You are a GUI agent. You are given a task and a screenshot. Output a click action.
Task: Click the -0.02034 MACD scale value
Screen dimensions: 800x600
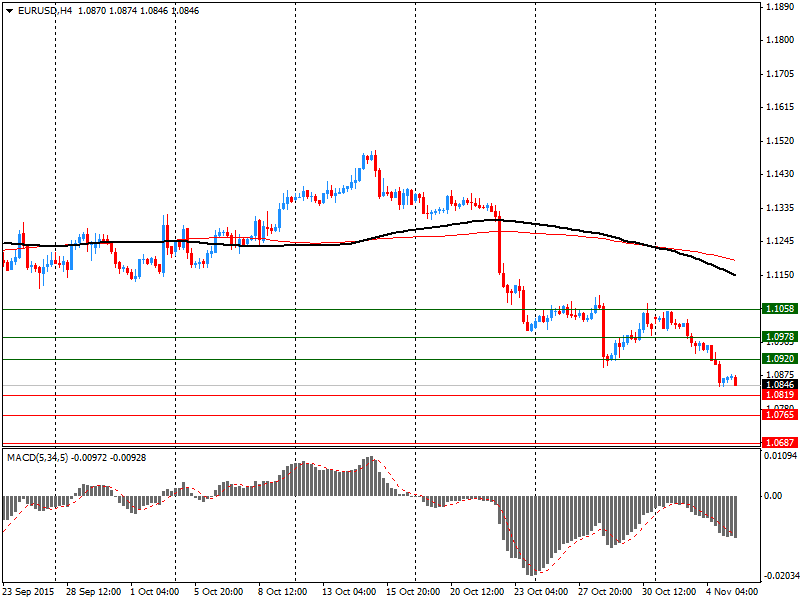781,577
